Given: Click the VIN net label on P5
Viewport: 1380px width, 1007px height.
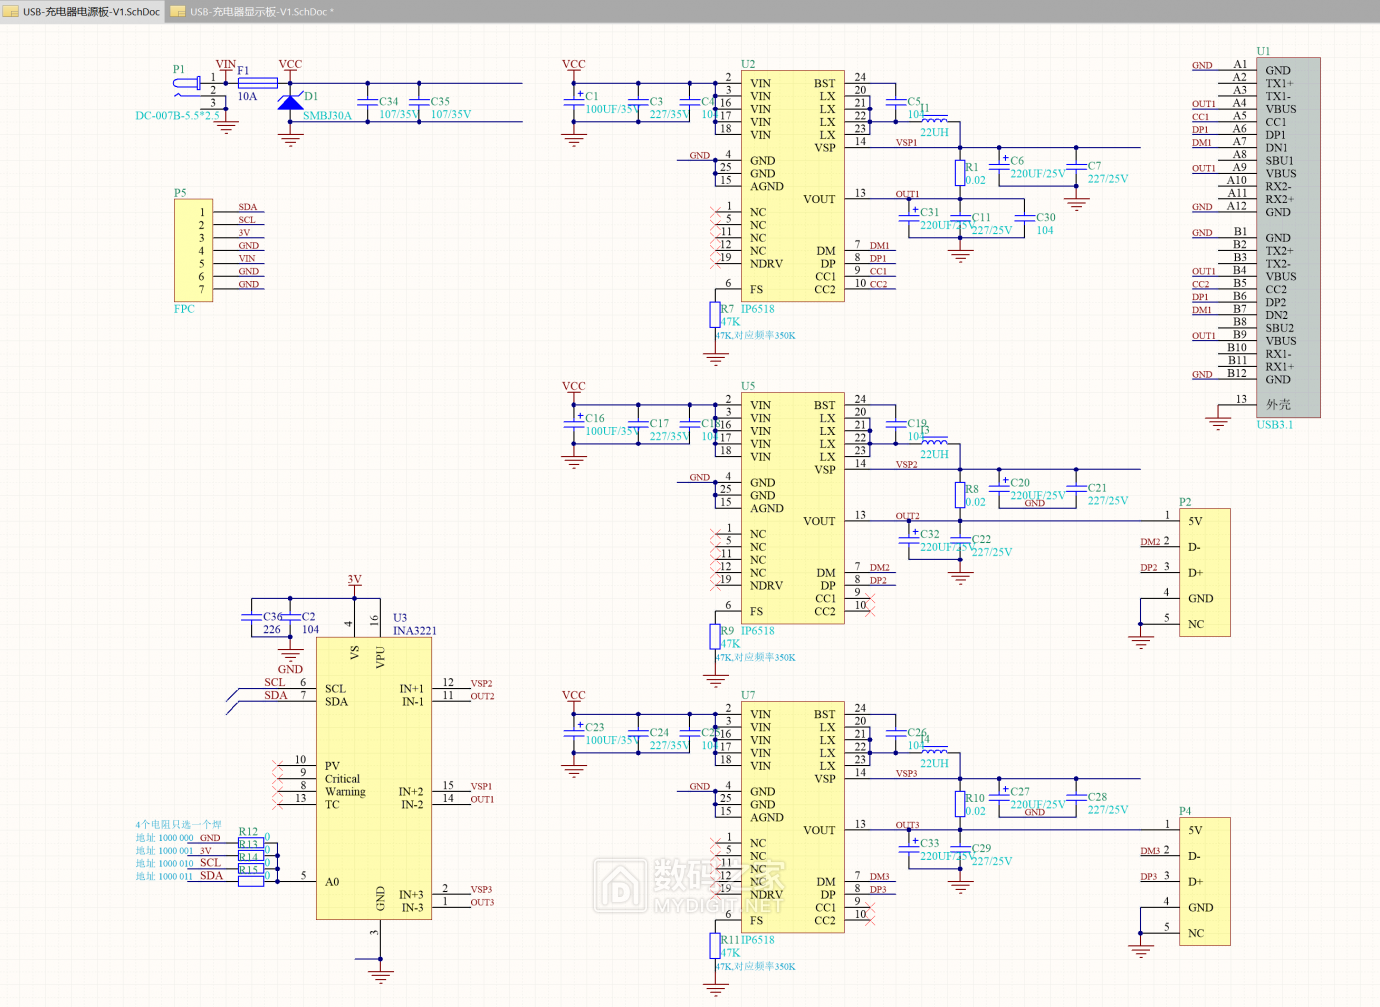Looking at the screenshot, I should point(247,258).
